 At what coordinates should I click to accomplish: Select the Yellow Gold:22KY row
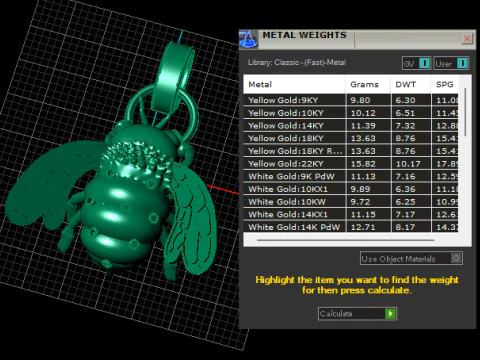click(351, 163)
